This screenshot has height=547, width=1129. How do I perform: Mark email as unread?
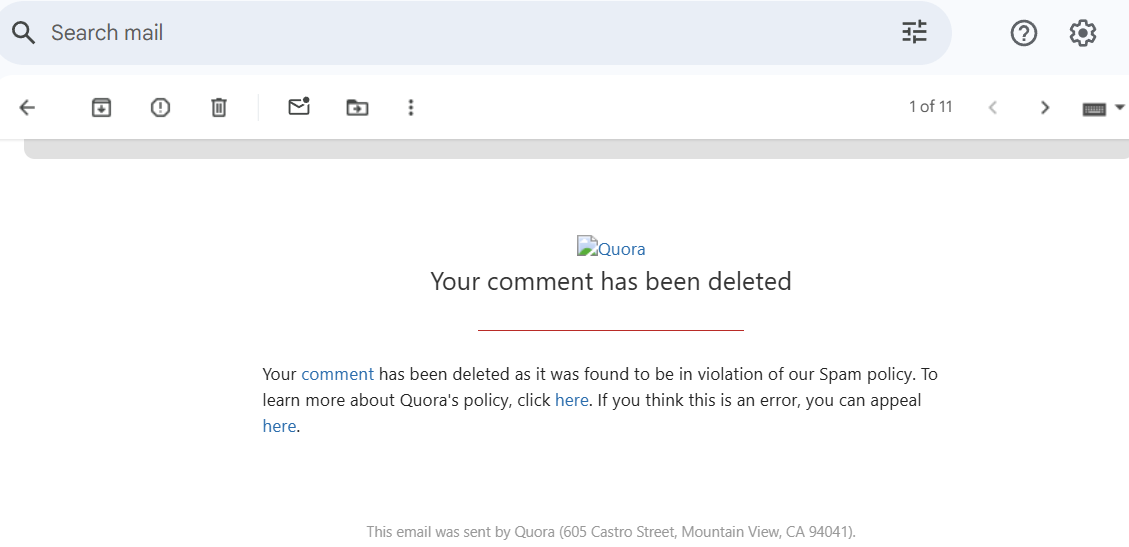coord(298,107)
